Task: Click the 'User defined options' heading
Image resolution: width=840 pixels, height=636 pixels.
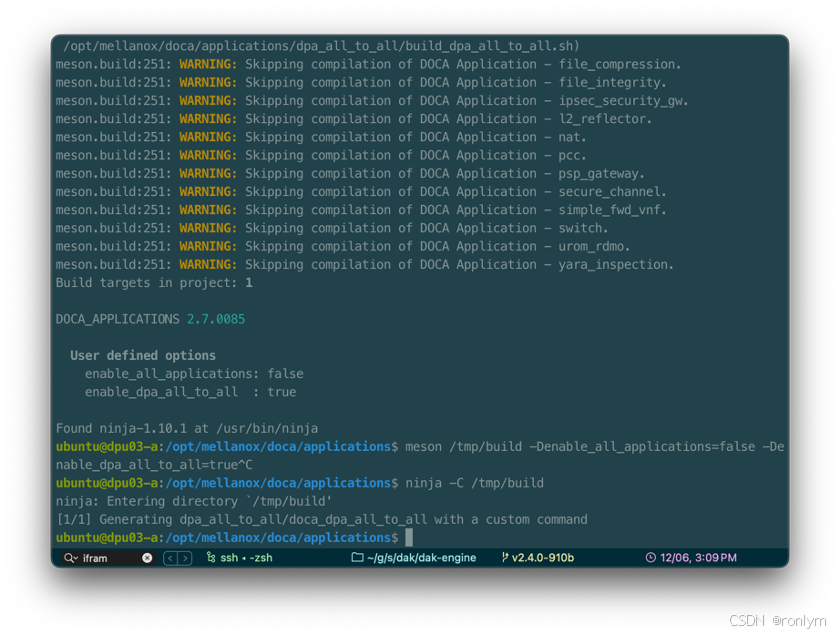Action: click(142, 355)
